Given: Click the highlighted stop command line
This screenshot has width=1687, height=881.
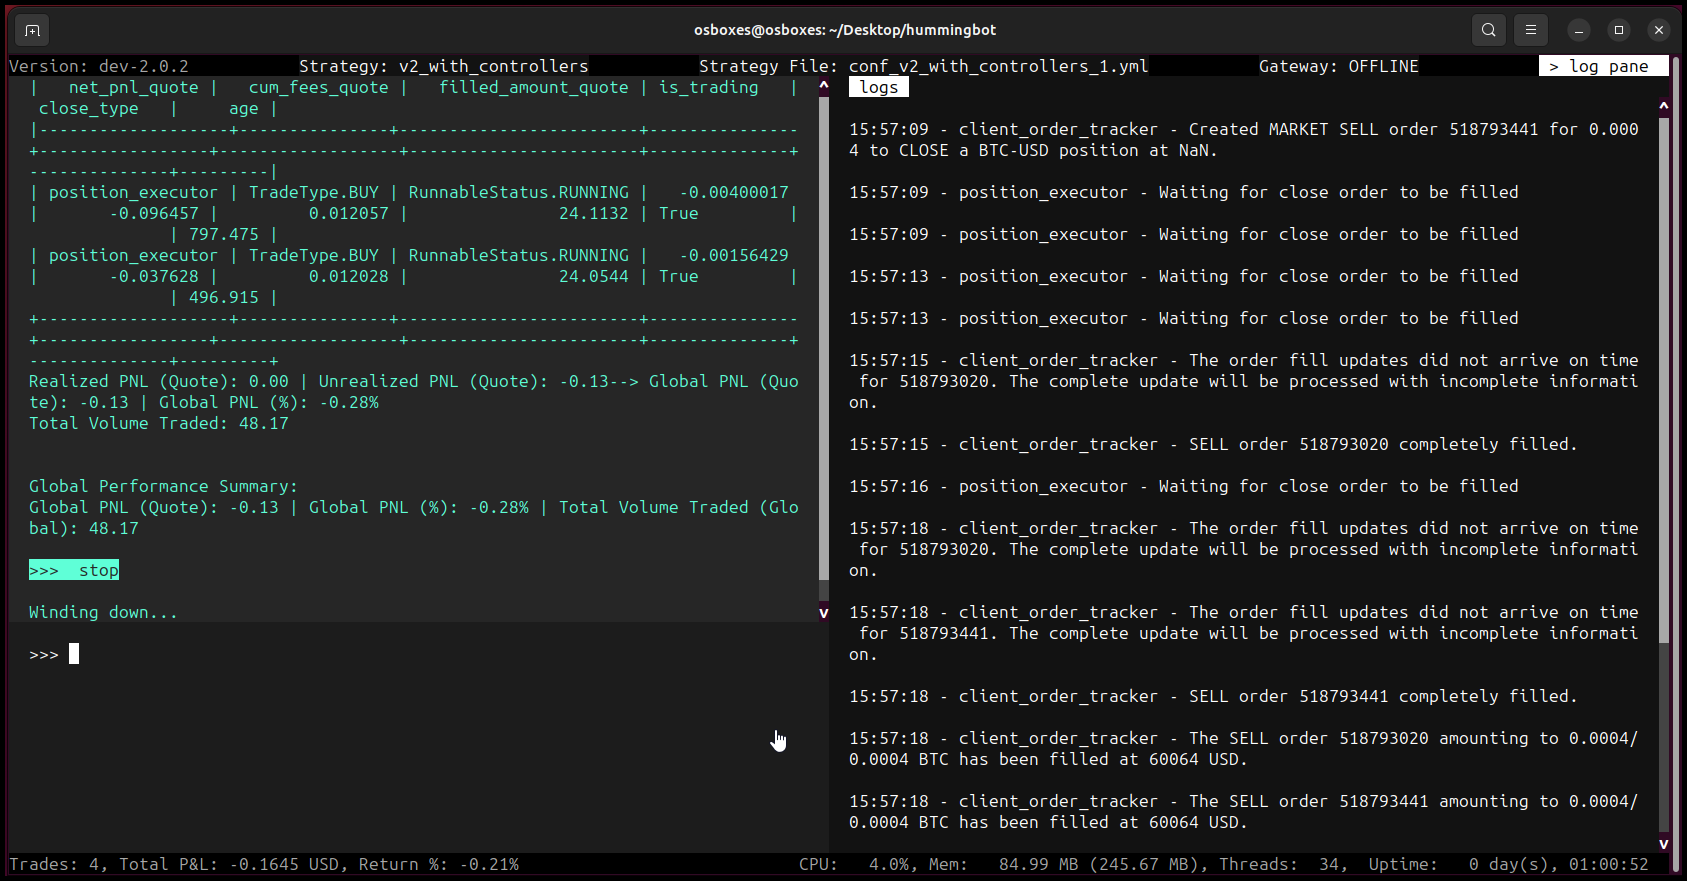Looking at the screenshot, I should 74,571.
